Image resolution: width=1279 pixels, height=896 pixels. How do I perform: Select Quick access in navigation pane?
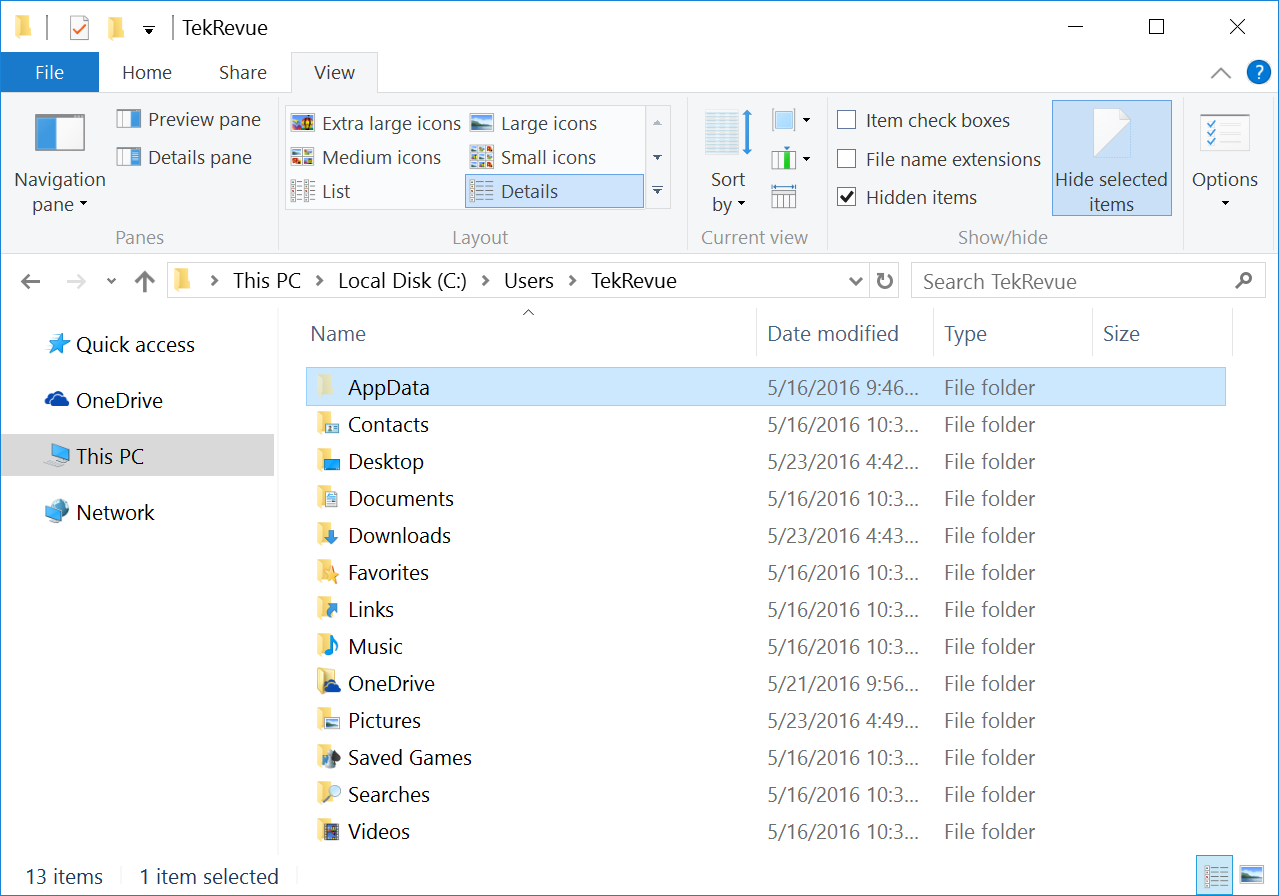[x=121, y=344]
